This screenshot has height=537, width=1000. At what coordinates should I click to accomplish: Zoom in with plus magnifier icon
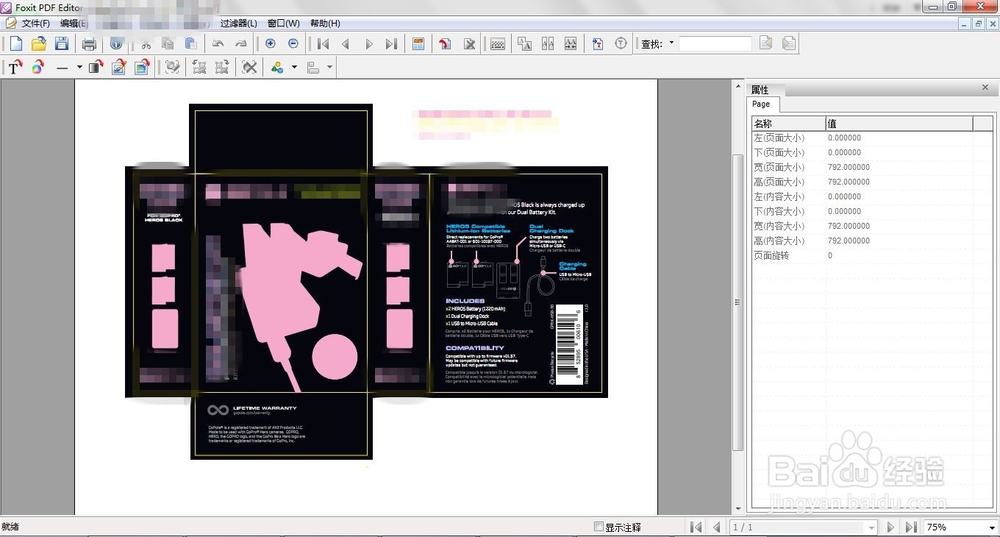(x=270, y=43)
